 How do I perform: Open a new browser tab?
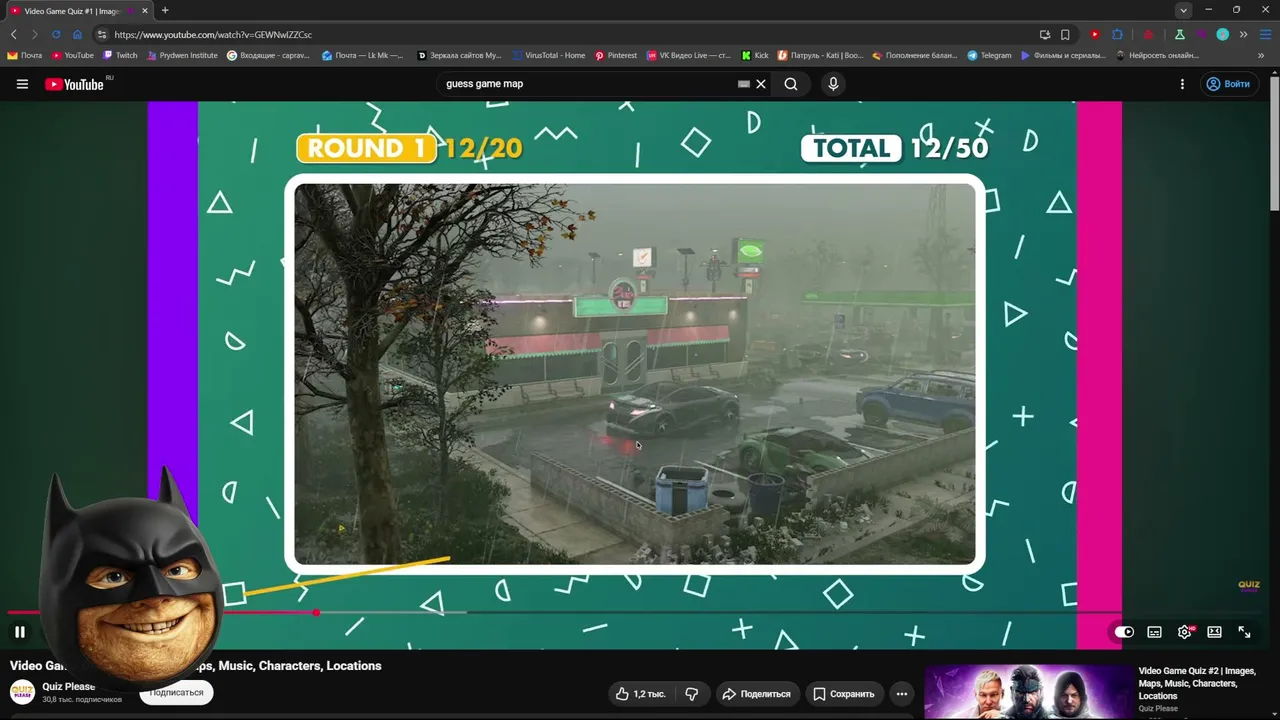pyautogui.click(x=165, y=10)
